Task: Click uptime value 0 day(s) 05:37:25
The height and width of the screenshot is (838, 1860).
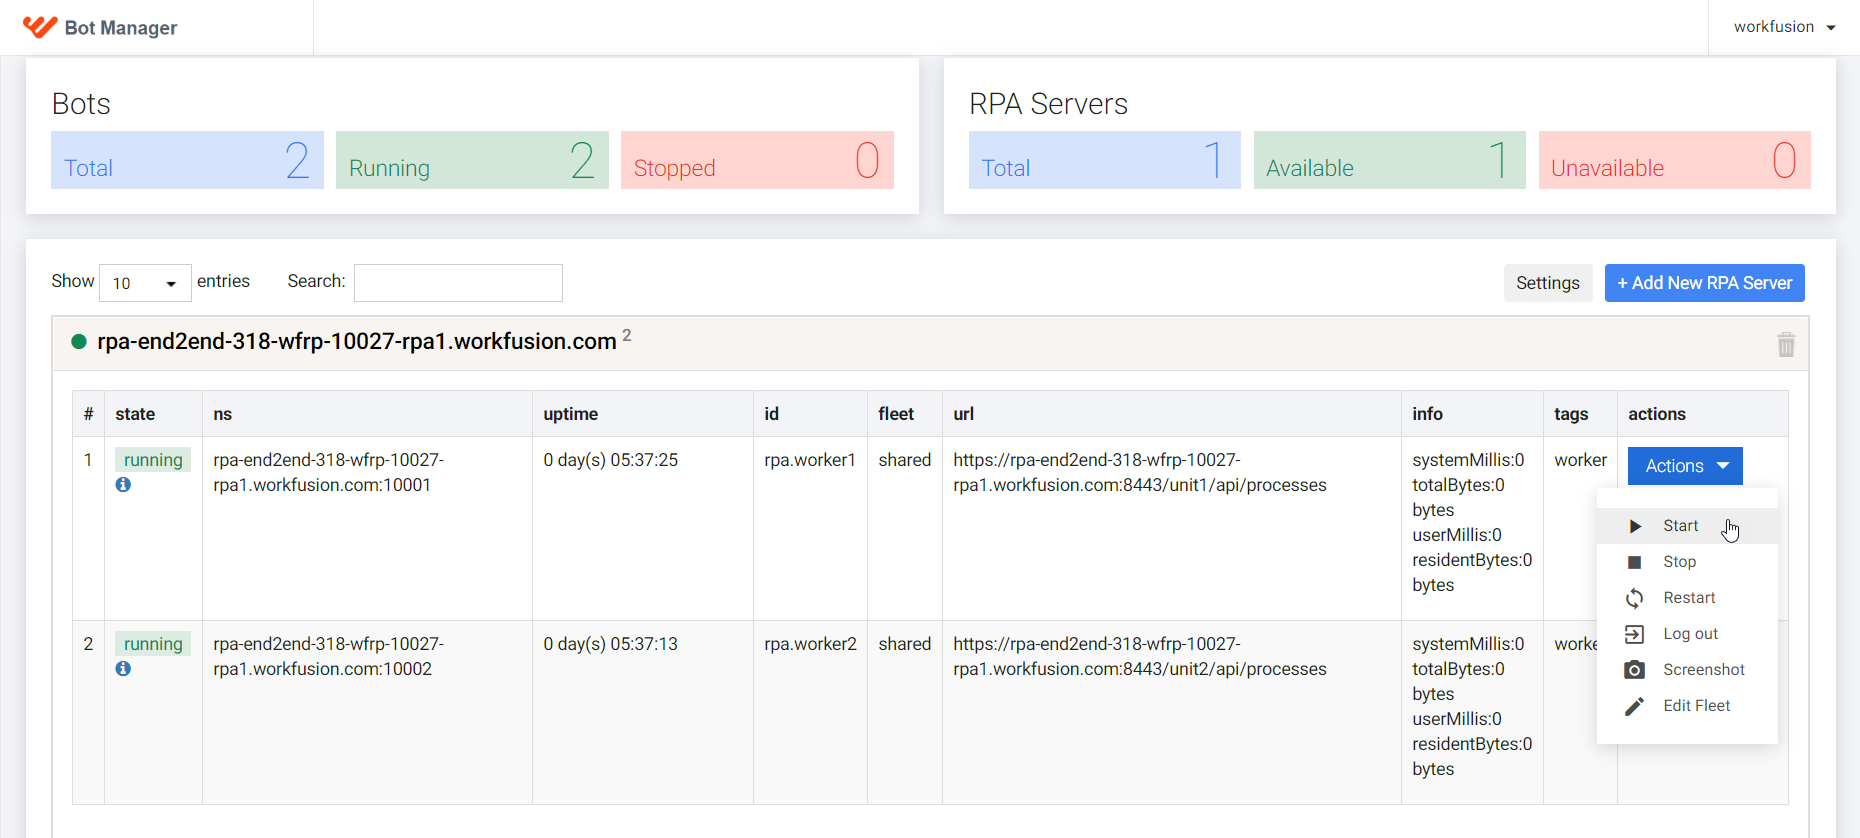Action: (610, 460)
